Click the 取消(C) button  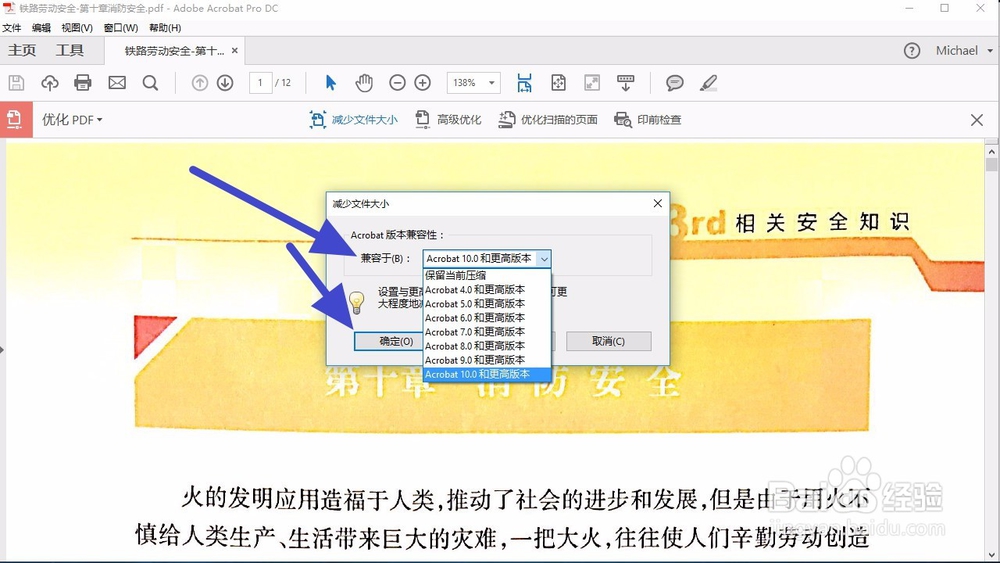(608, 341)
